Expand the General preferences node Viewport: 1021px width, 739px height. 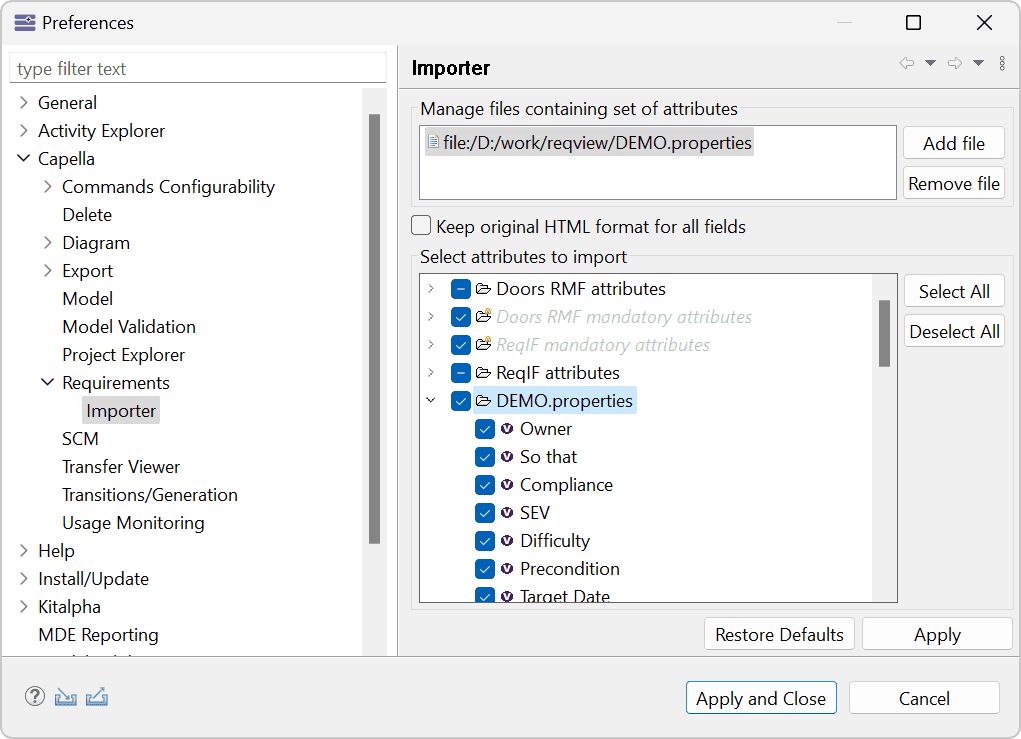(23, 102)
